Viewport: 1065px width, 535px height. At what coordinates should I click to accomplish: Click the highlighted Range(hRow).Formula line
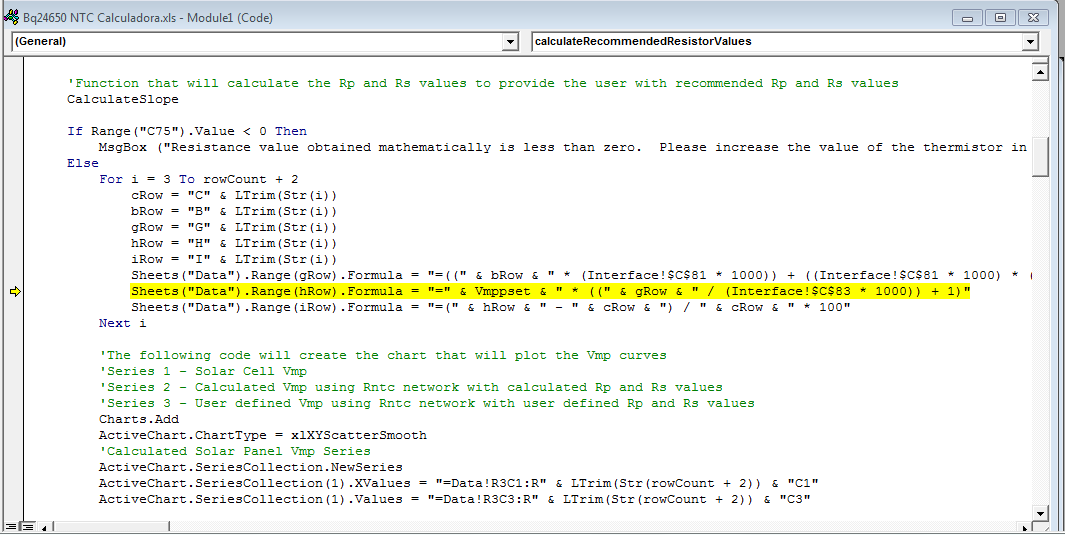click(551, 291)
